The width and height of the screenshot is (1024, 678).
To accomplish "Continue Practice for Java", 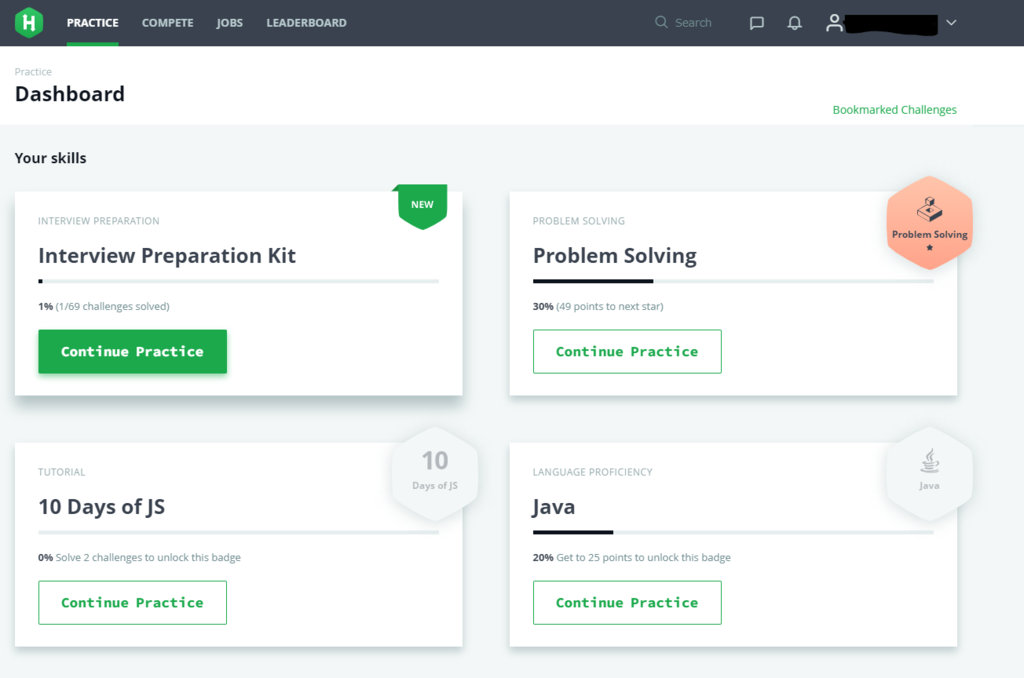I will [627, 602].
